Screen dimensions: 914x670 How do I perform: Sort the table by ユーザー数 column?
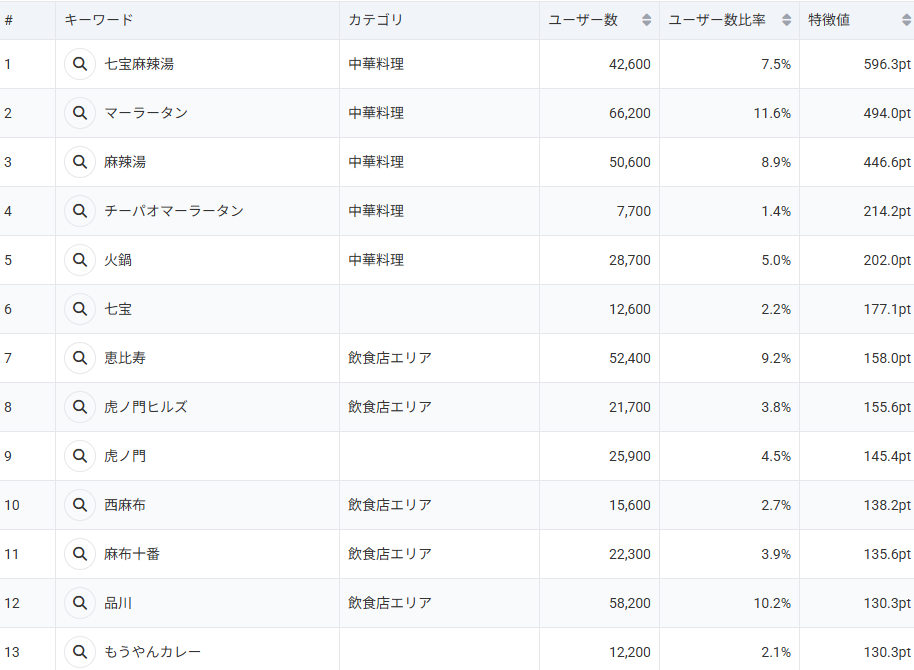(646, 20)
